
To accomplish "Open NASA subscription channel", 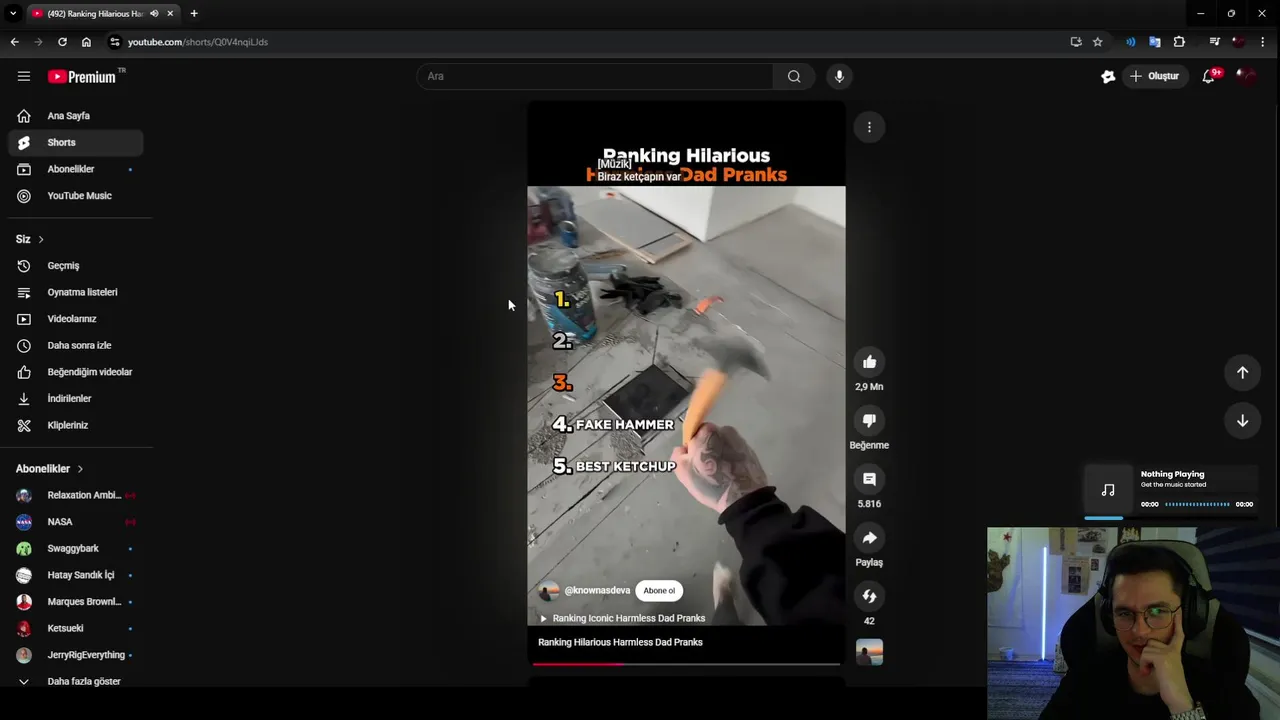I will [76, 522].
